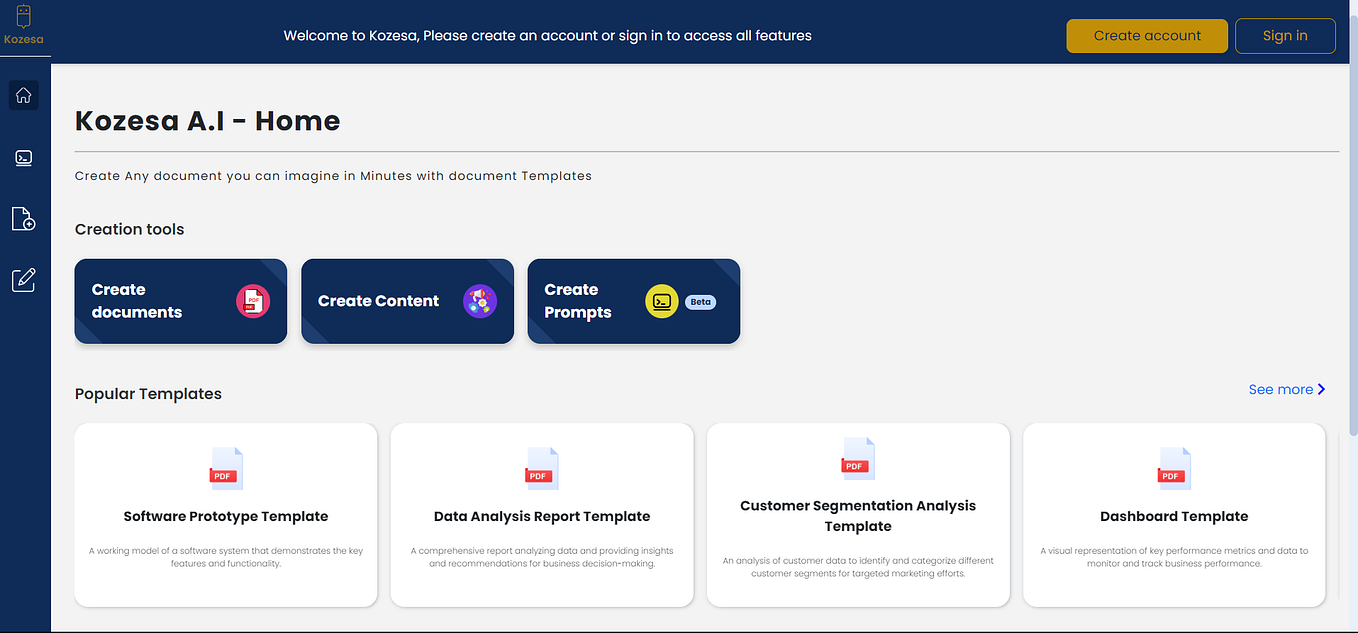Open the create-document icon in the sidebar
Image resolution: width=1358 pixels, height=633 pixels.
tap(23, 219)
